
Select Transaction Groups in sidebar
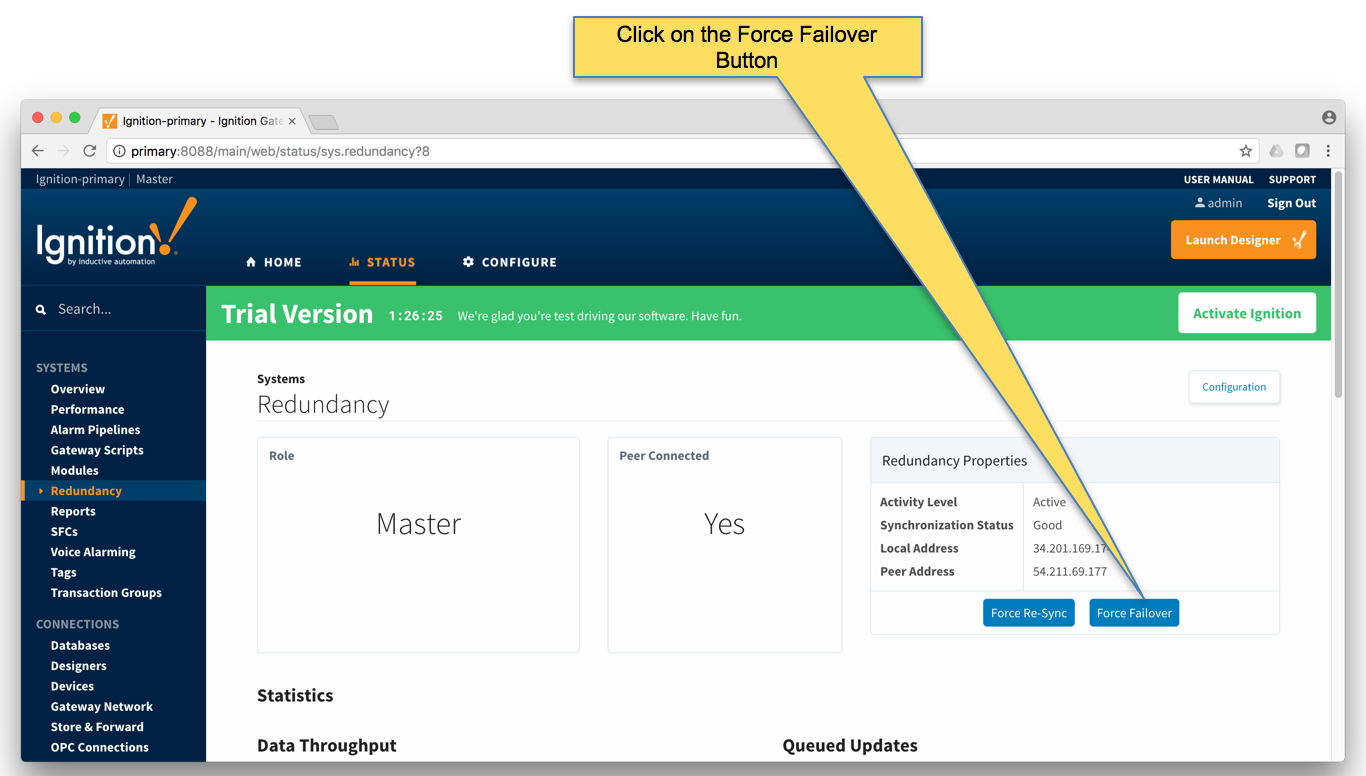click(106, 593)
